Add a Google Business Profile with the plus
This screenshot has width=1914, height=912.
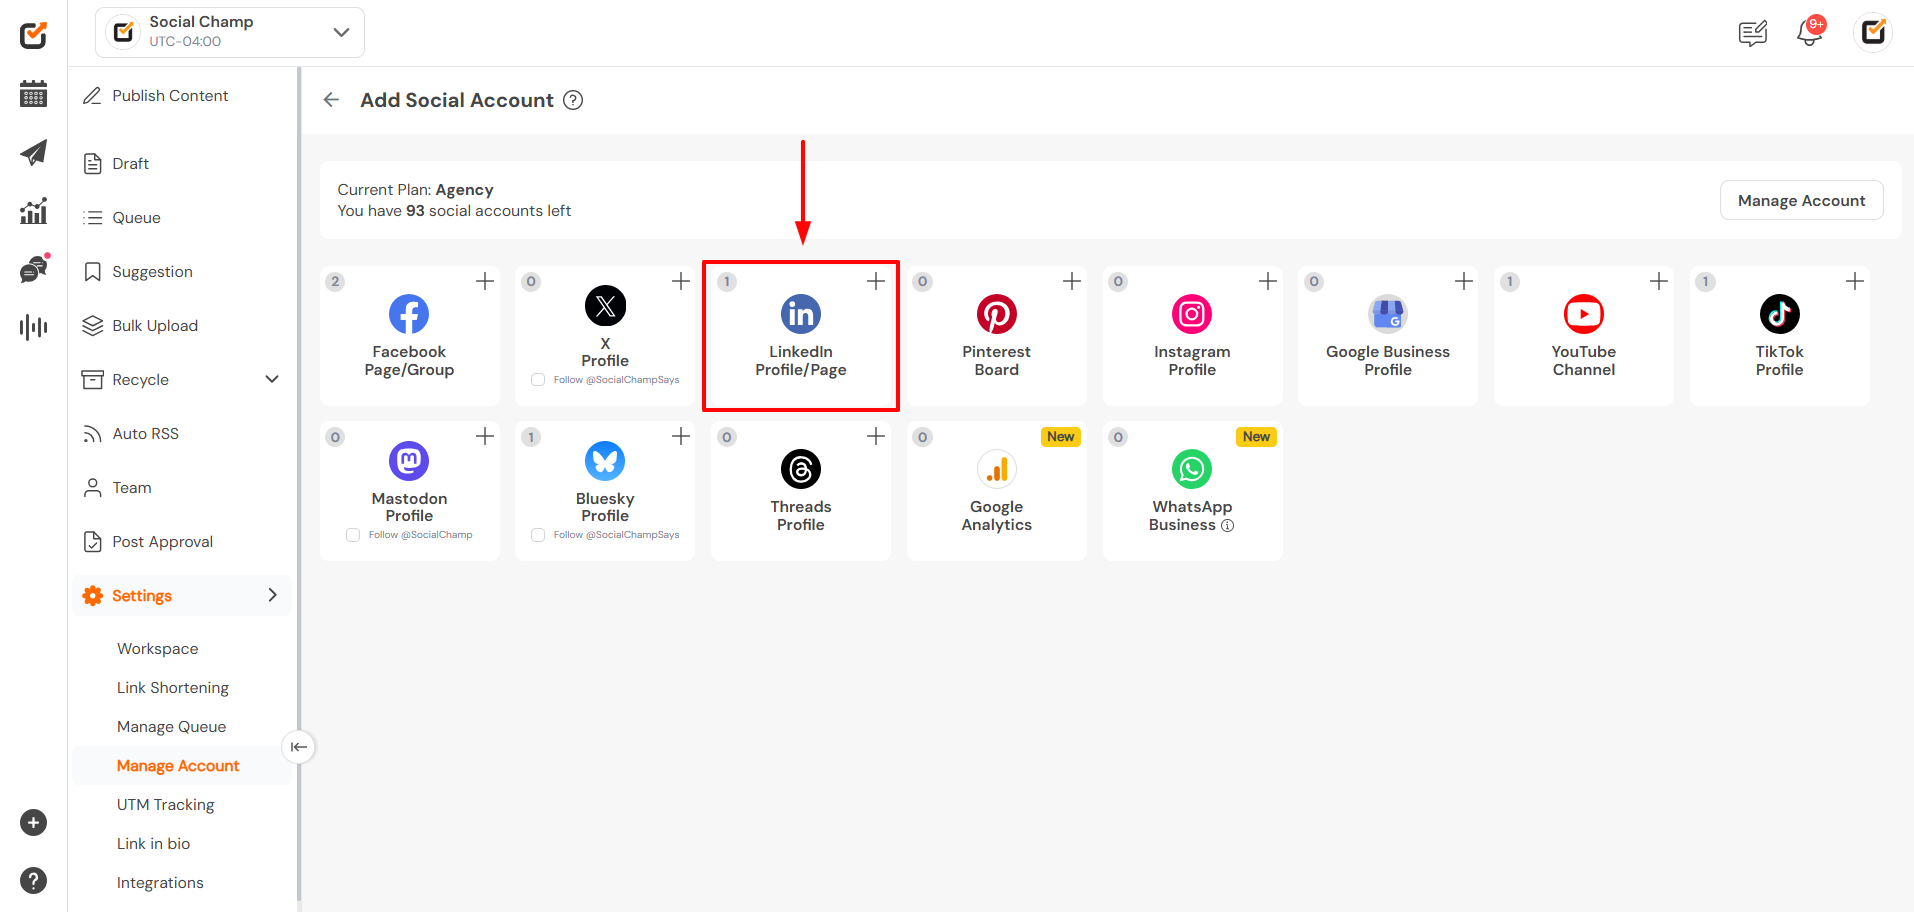point(1464,281)
